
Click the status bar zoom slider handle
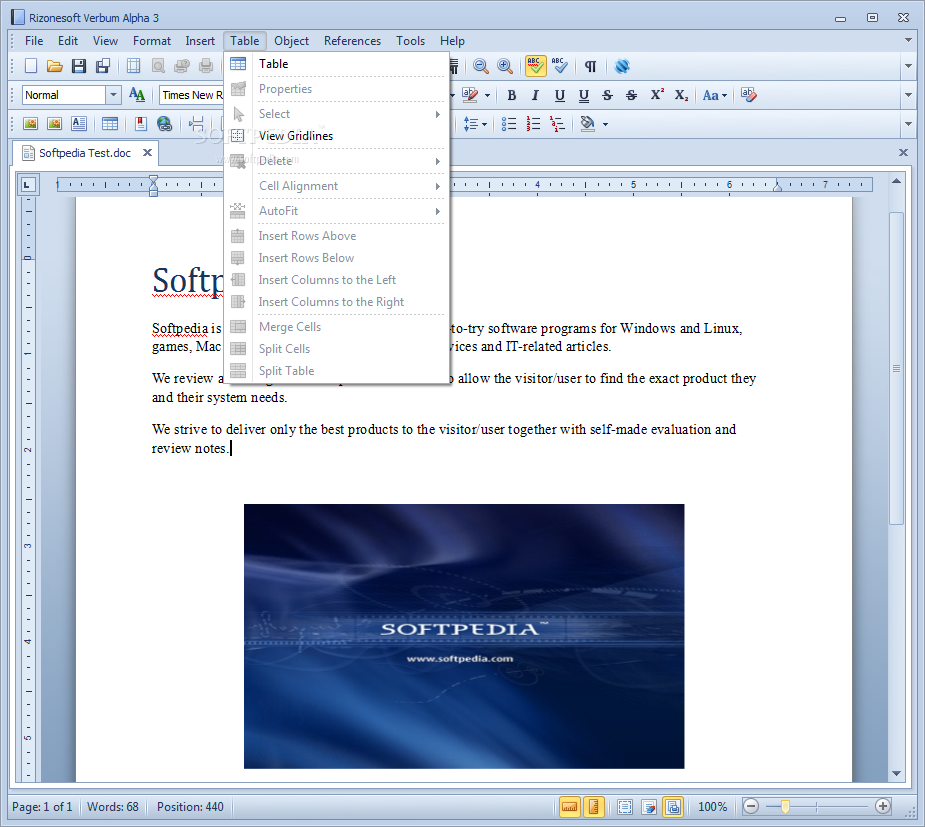coord(785,806)
